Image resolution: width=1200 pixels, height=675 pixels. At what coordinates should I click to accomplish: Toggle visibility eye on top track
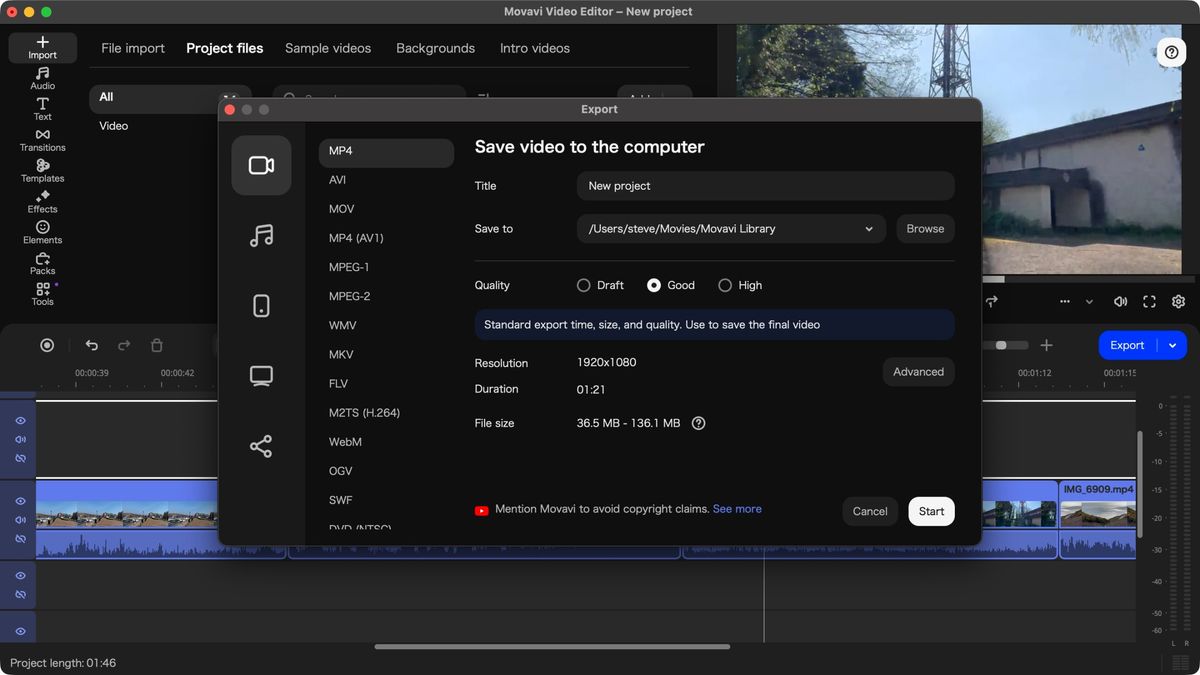(20, 421)
